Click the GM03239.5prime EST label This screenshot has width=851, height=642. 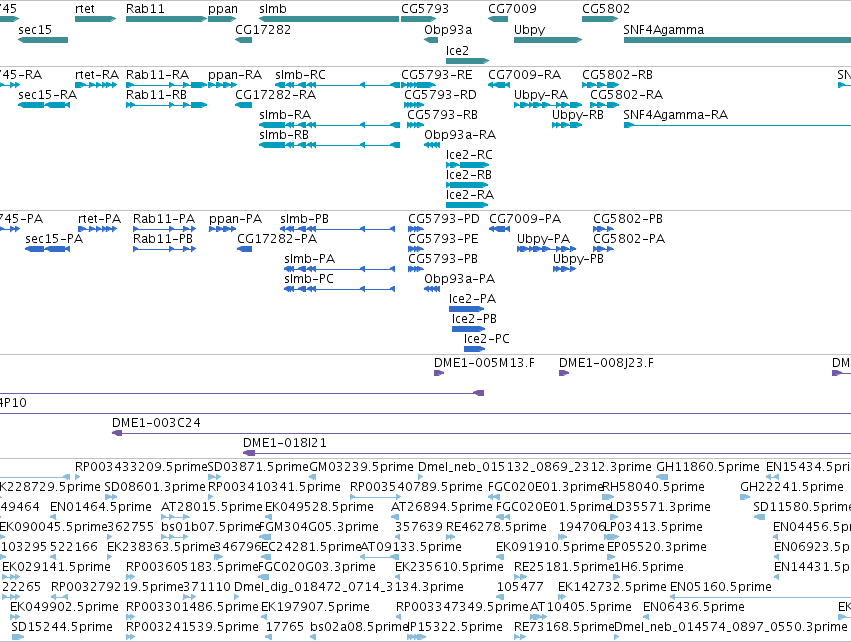[x=361, y=467]
